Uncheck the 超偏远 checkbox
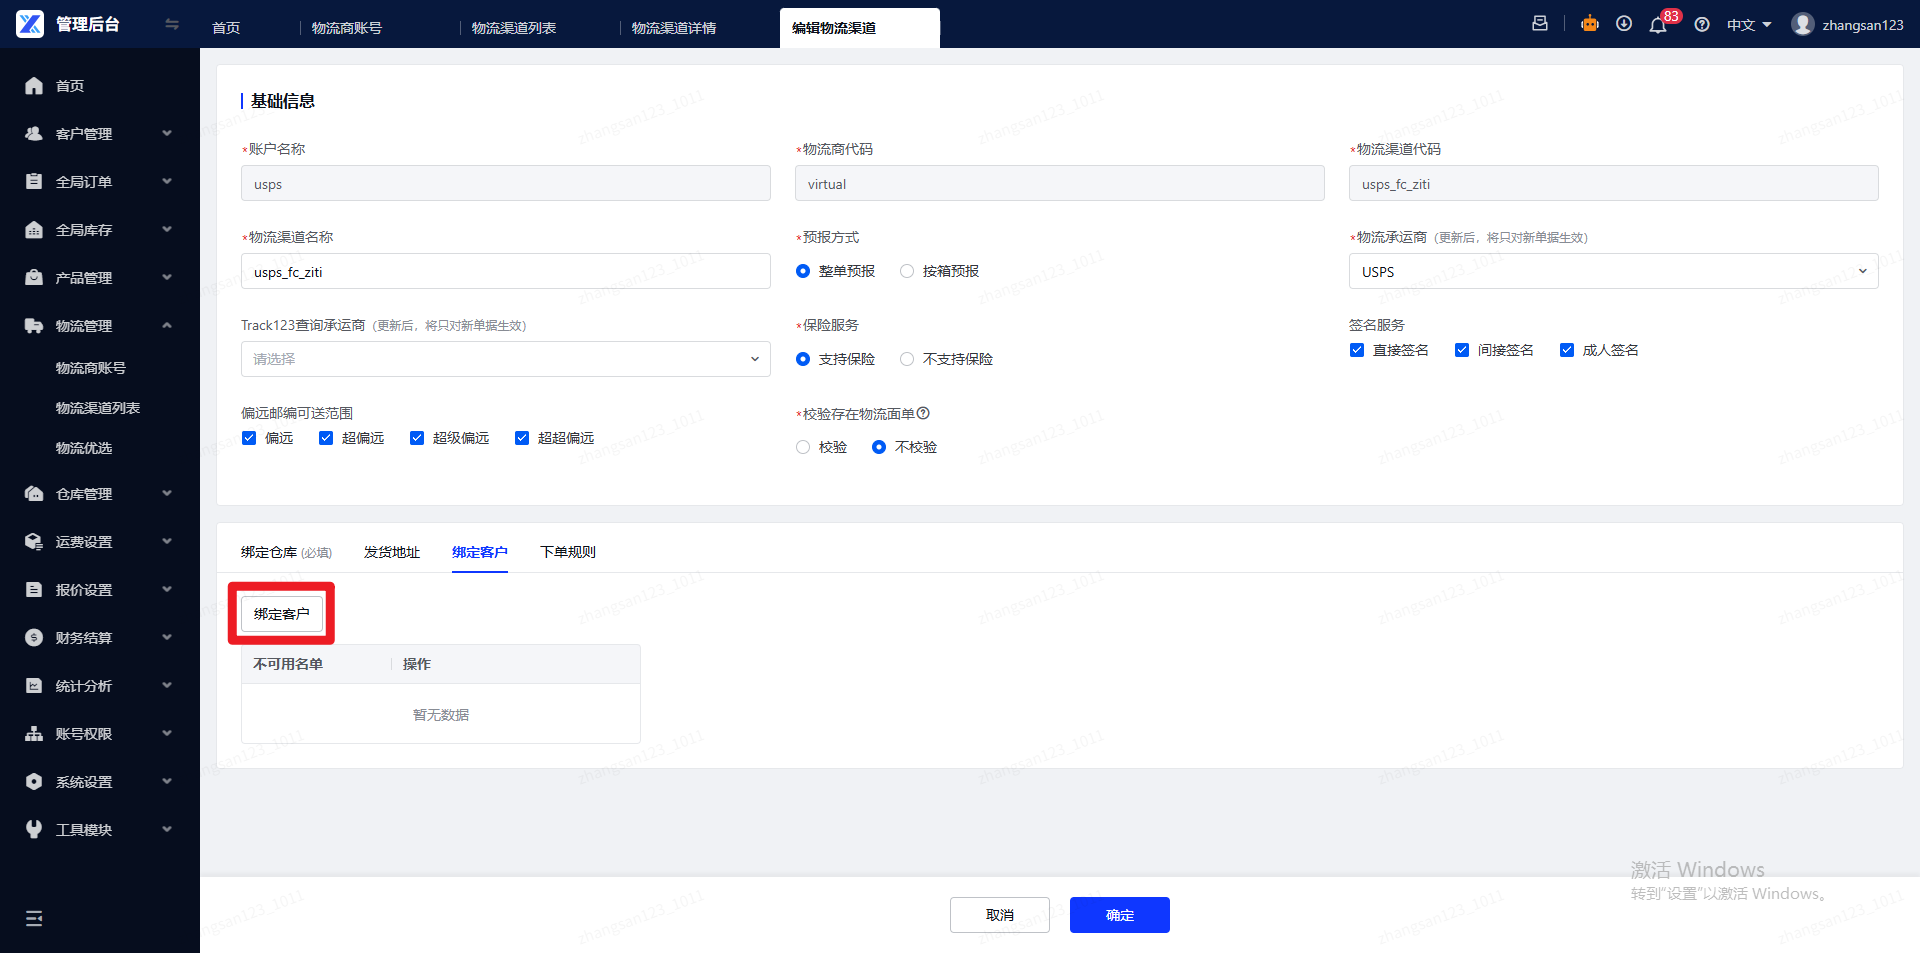Image resolution: width=1920 pixels, height=953 pixels. click(x=326, y=438)
